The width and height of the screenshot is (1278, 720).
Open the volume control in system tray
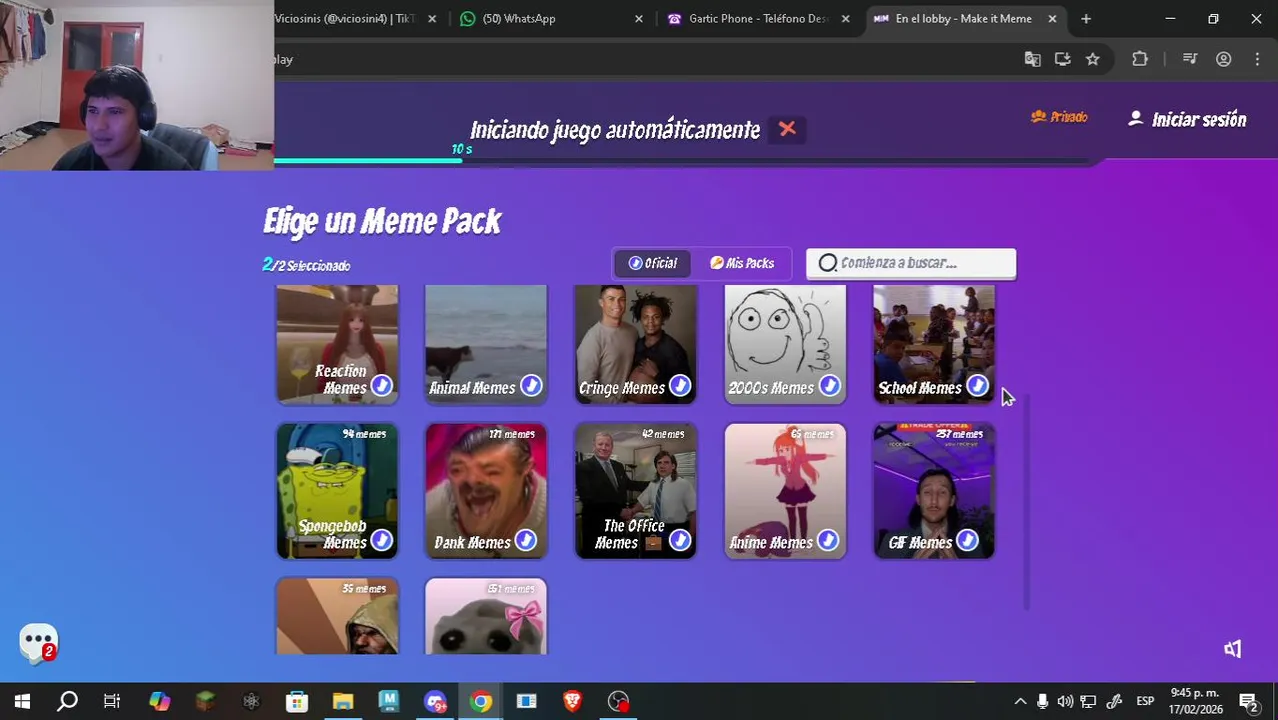coord(1065,701)
